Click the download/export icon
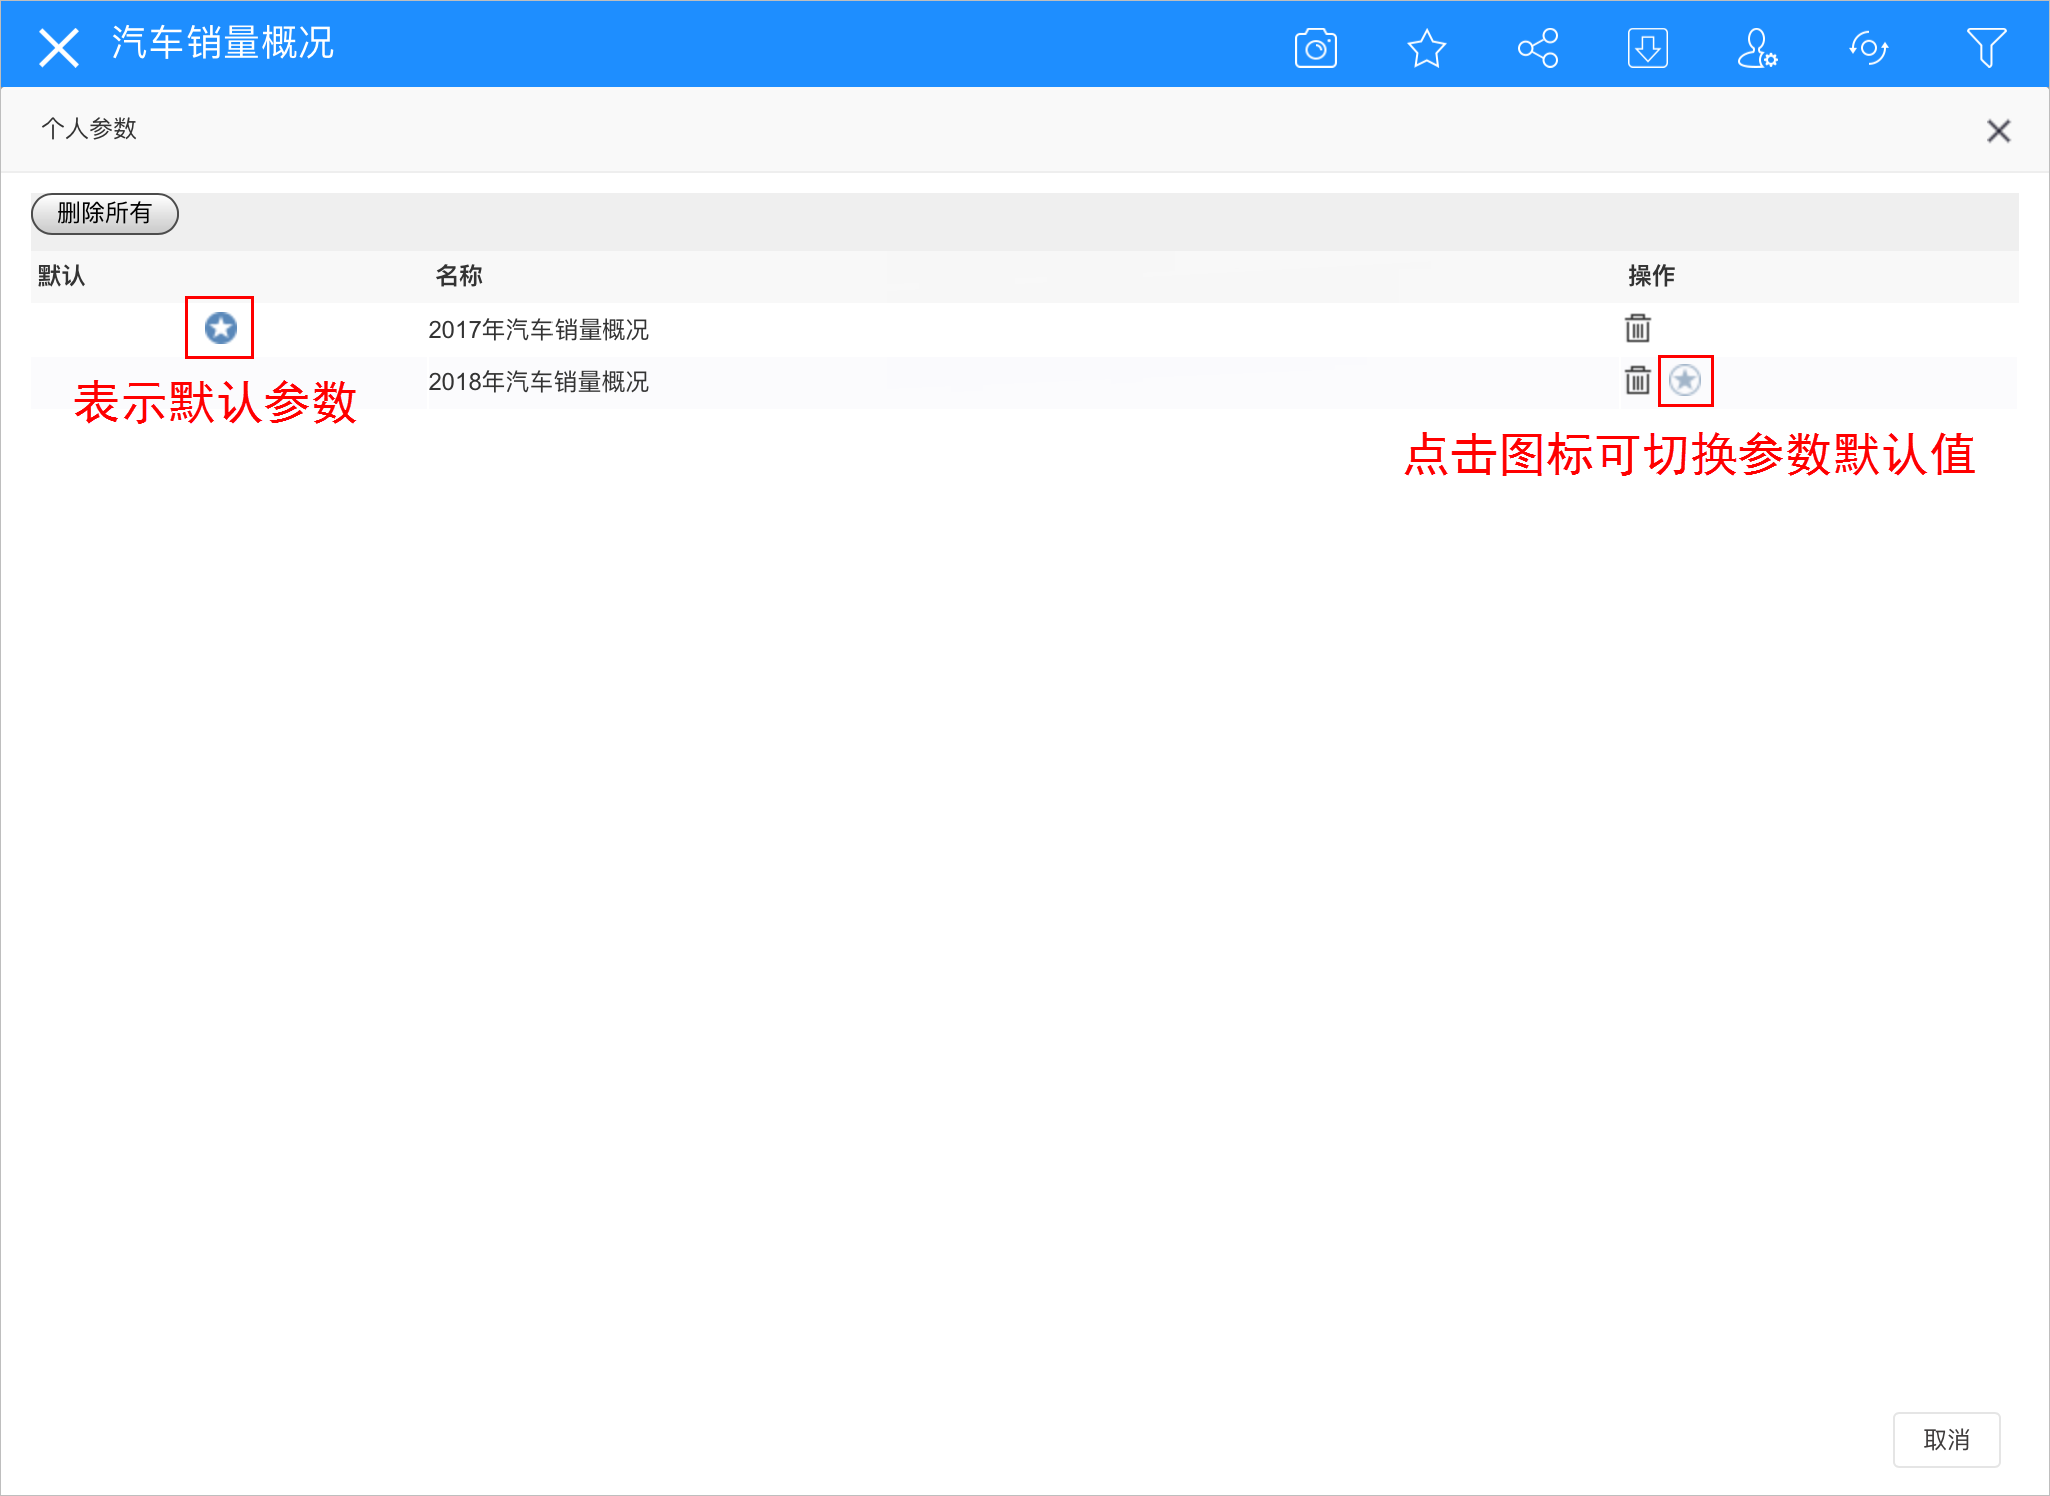The image size is (2050, 1496). (x=1647, y=47)
